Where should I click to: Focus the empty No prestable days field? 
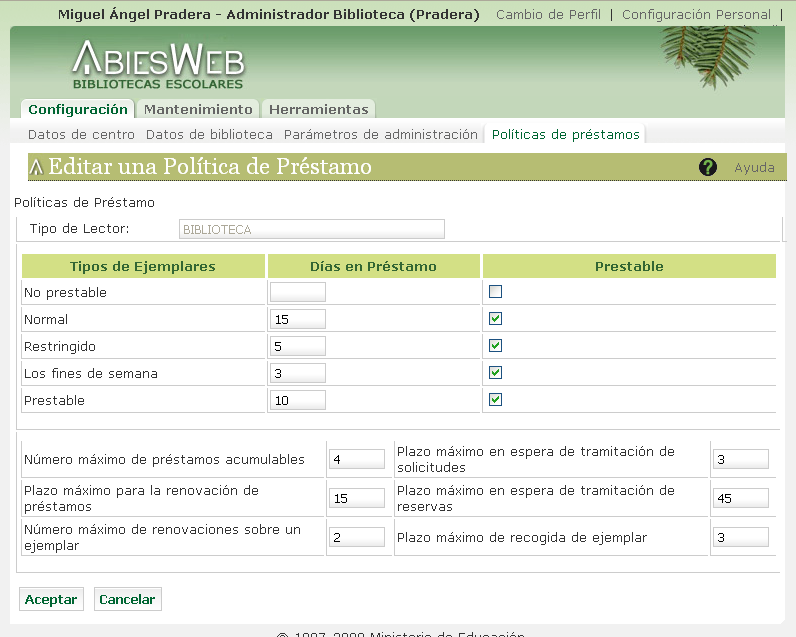297,292
